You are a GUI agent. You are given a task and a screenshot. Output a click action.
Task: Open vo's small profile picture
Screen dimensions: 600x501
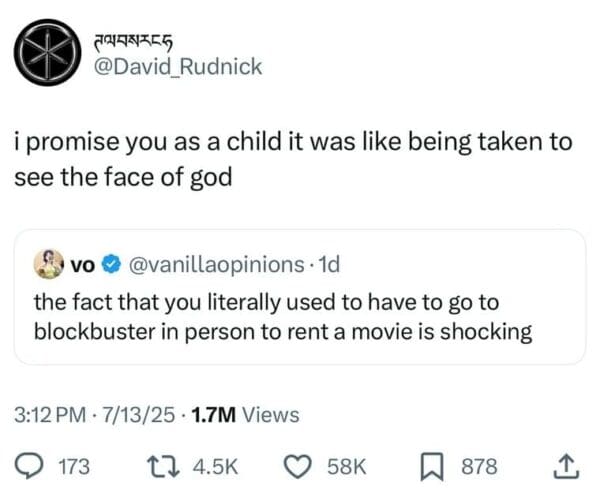48,265
